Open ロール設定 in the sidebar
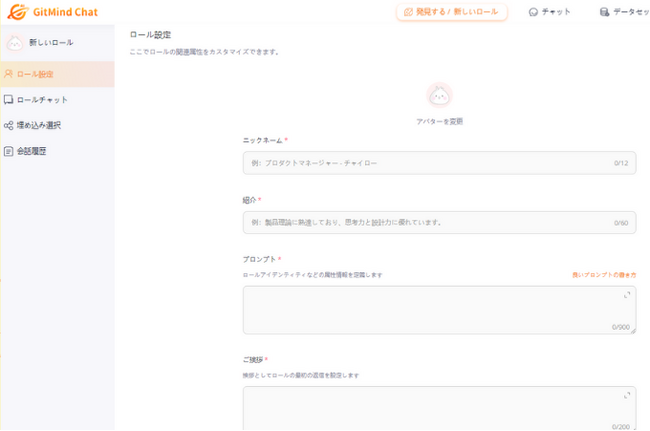This screenshot has height=431, width=650. pos(57,74)
